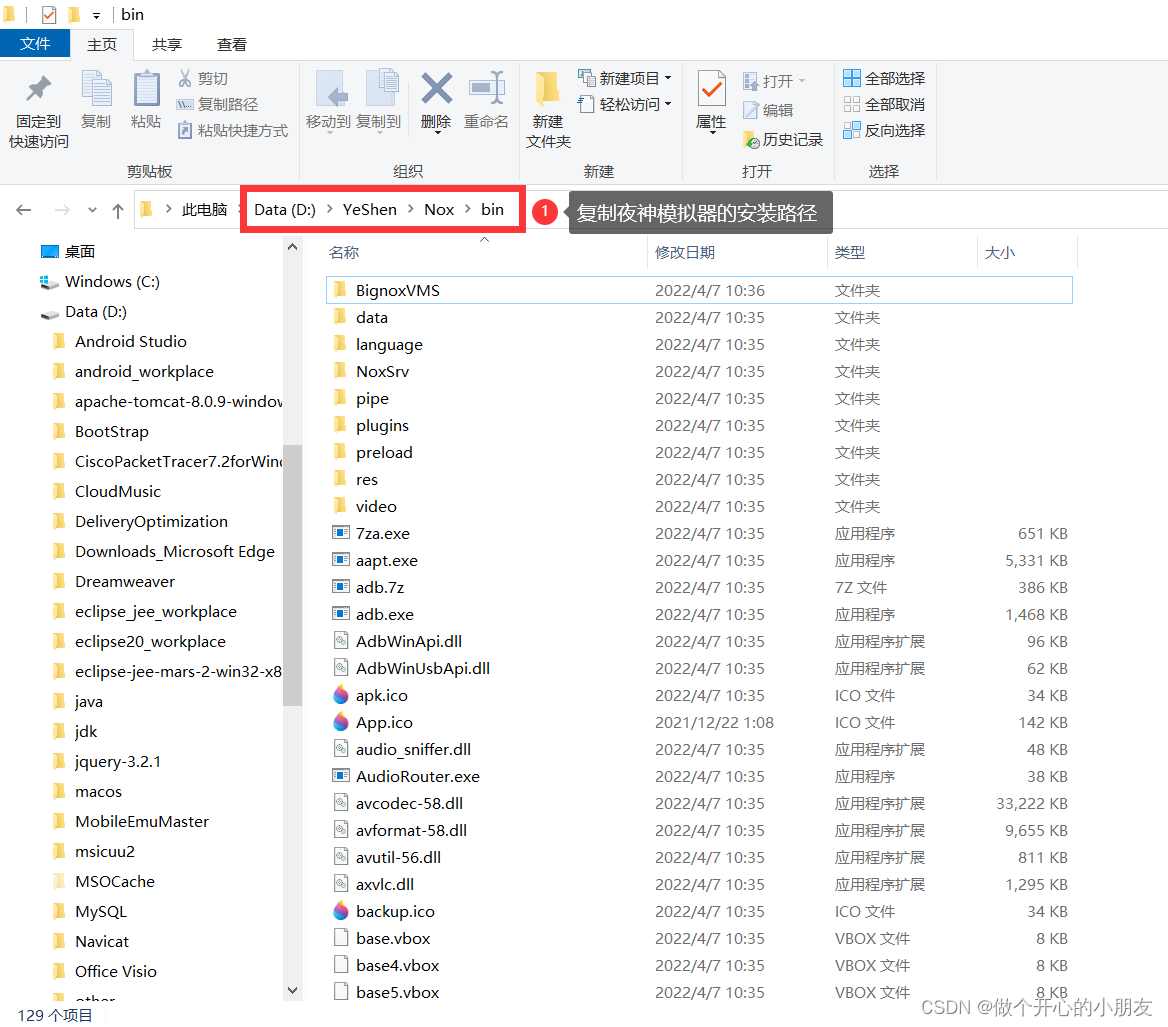This screenshot has height=1027, width=1168.
Task: Select AdbWinApi.dll file
Action: click(x=699, y=641)
